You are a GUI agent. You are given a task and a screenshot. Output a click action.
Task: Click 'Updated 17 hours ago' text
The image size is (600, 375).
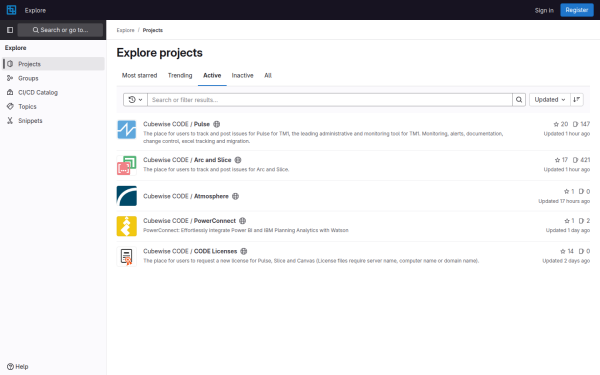click(x=564, y=201)
